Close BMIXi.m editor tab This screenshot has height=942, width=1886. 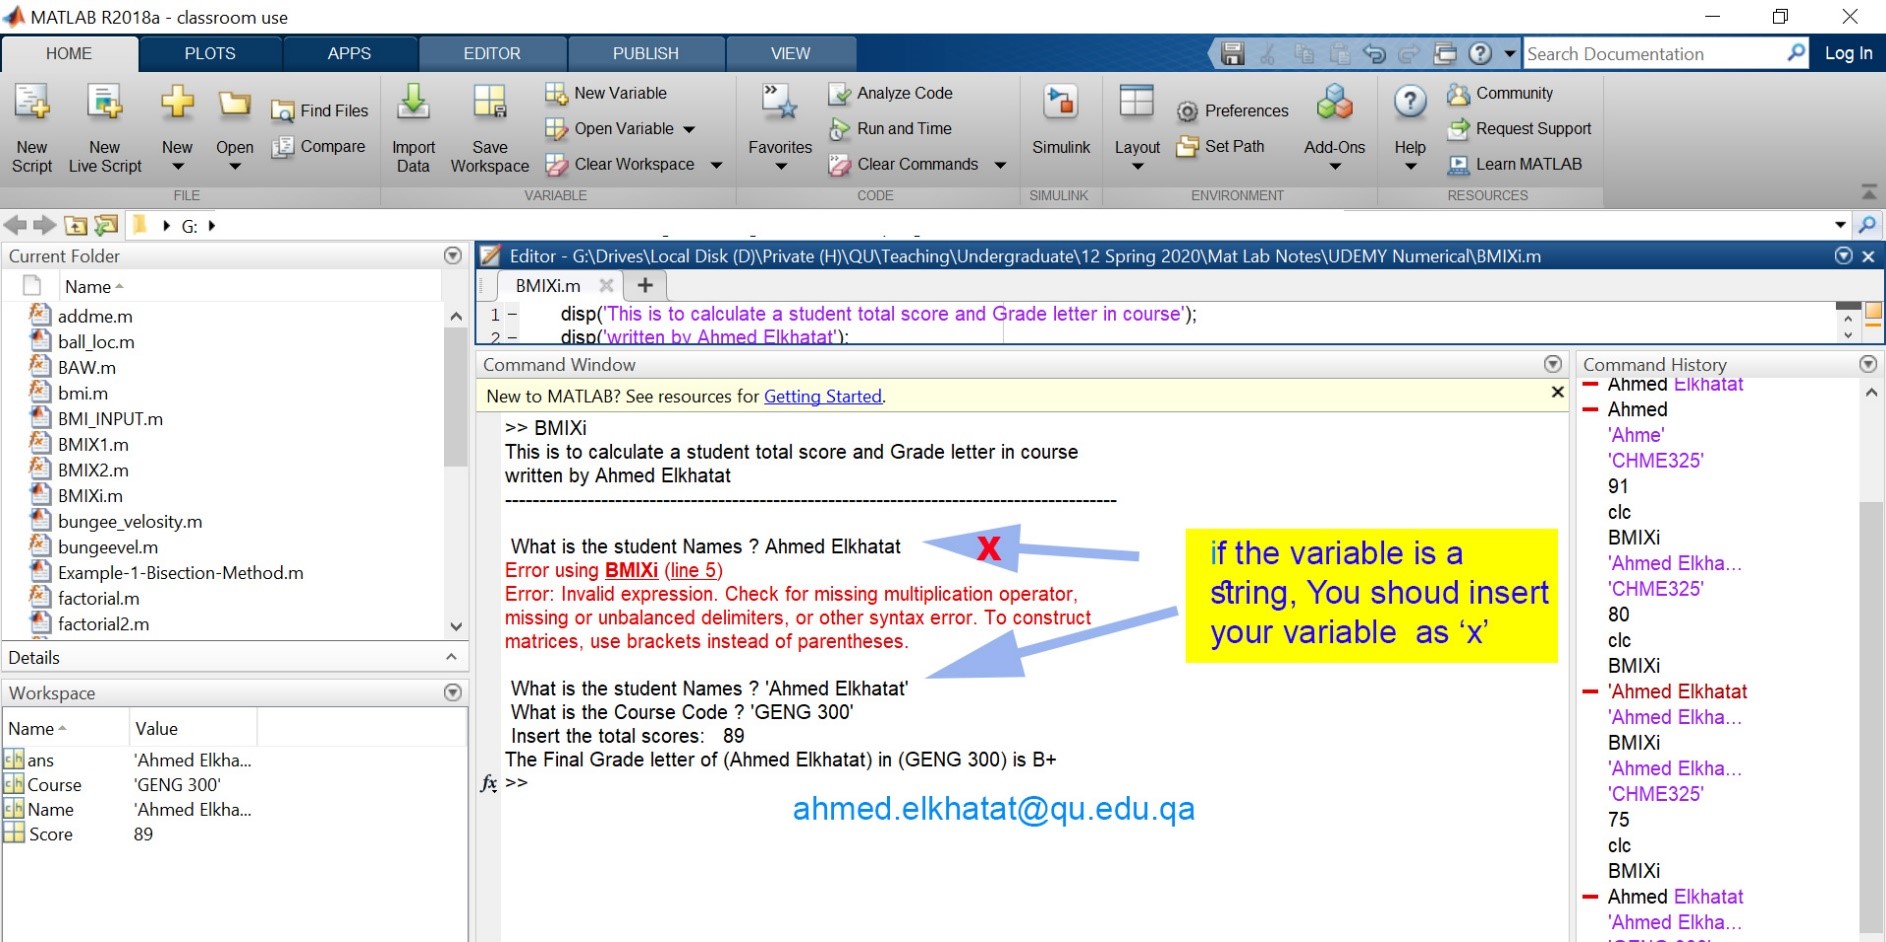point(606,286)
